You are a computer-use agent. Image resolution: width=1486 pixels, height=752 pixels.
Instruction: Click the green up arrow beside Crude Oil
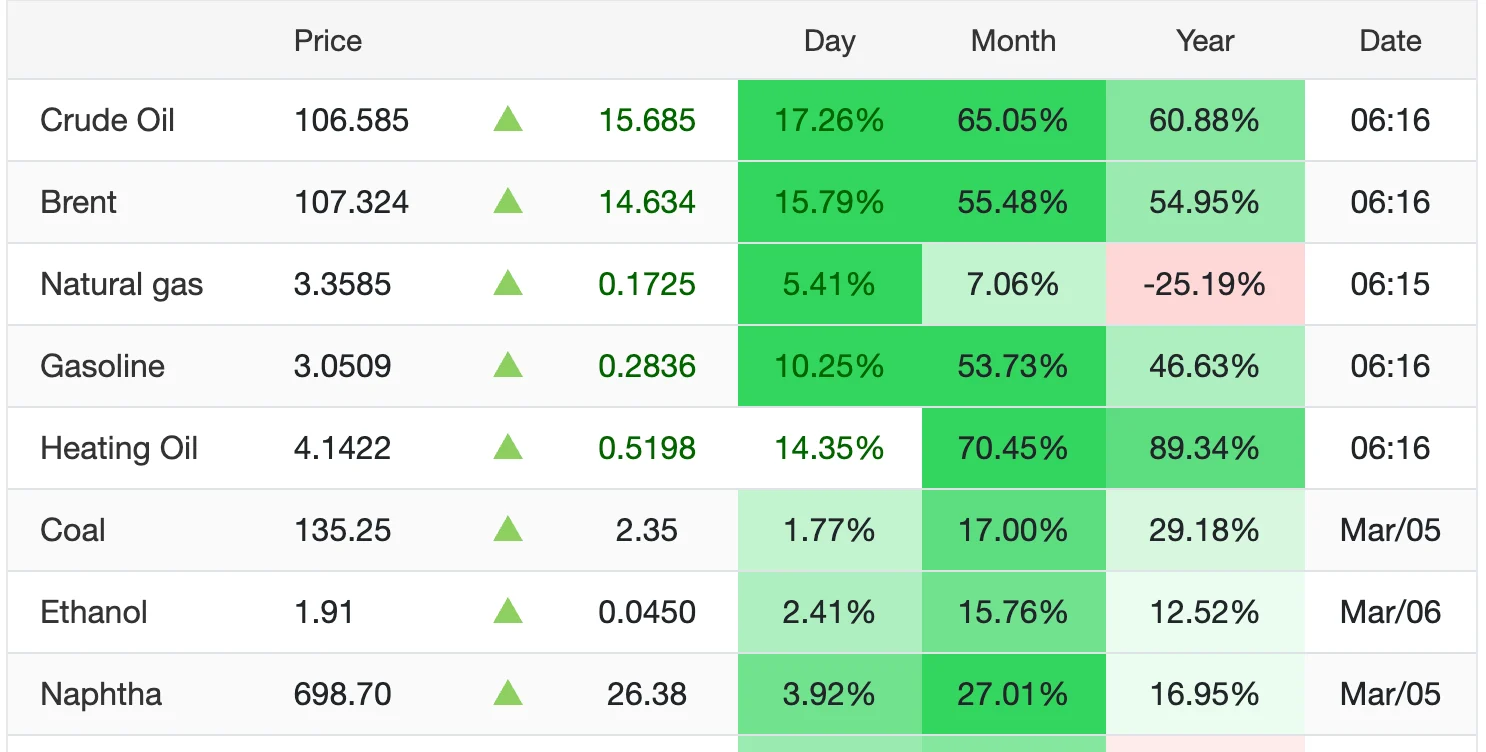(x=508, y=121)
